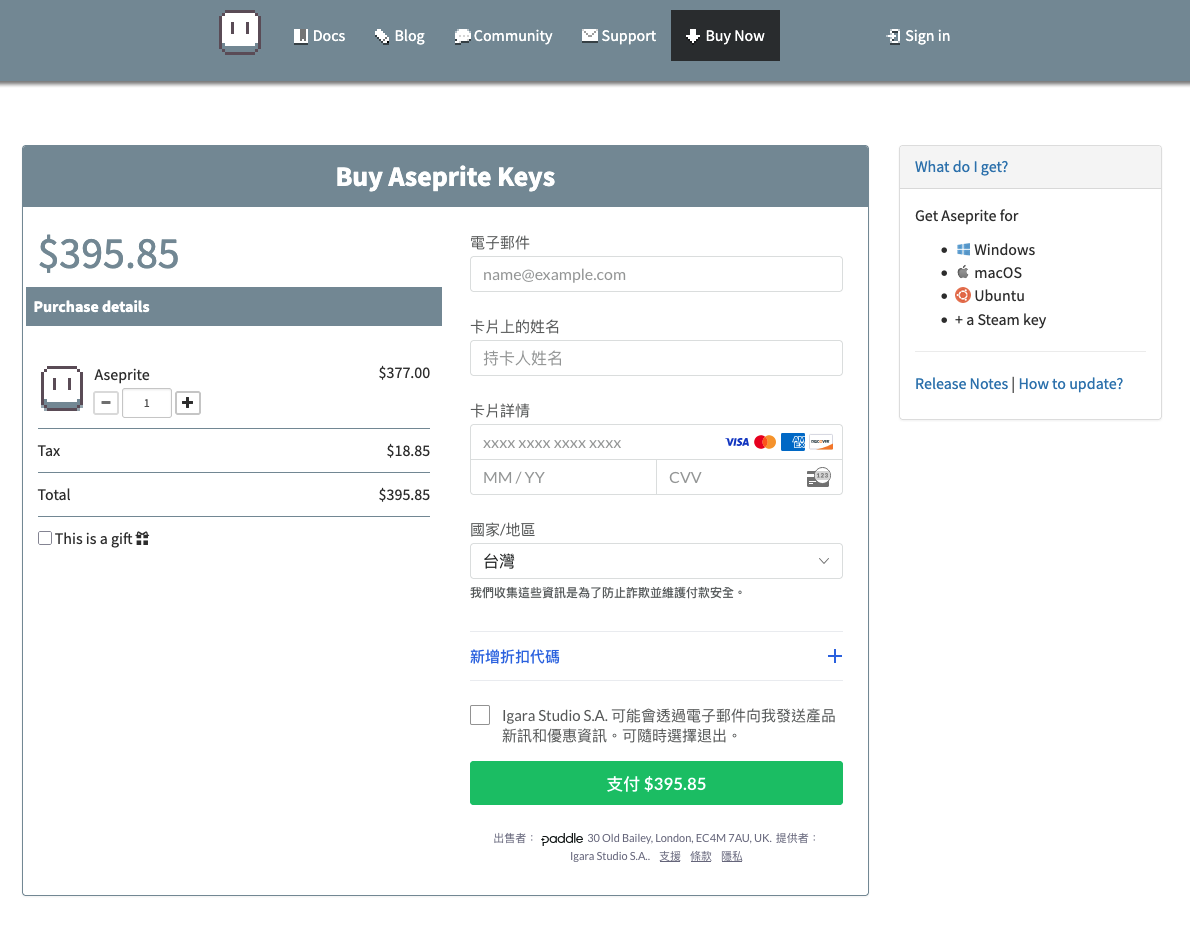Click the large $395.85 price heading
1190x930 pixels.
coord(109,254)
